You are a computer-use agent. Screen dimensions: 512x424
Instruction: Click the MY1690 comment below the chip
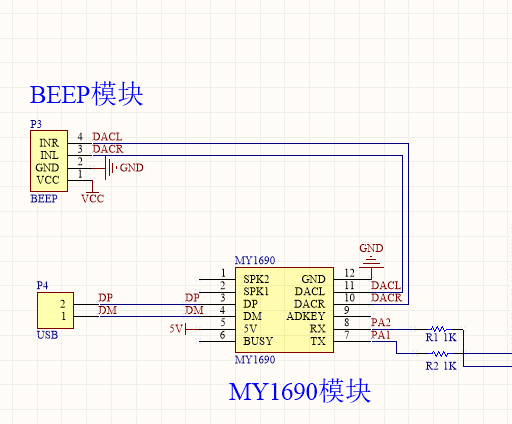pos(255,360)
